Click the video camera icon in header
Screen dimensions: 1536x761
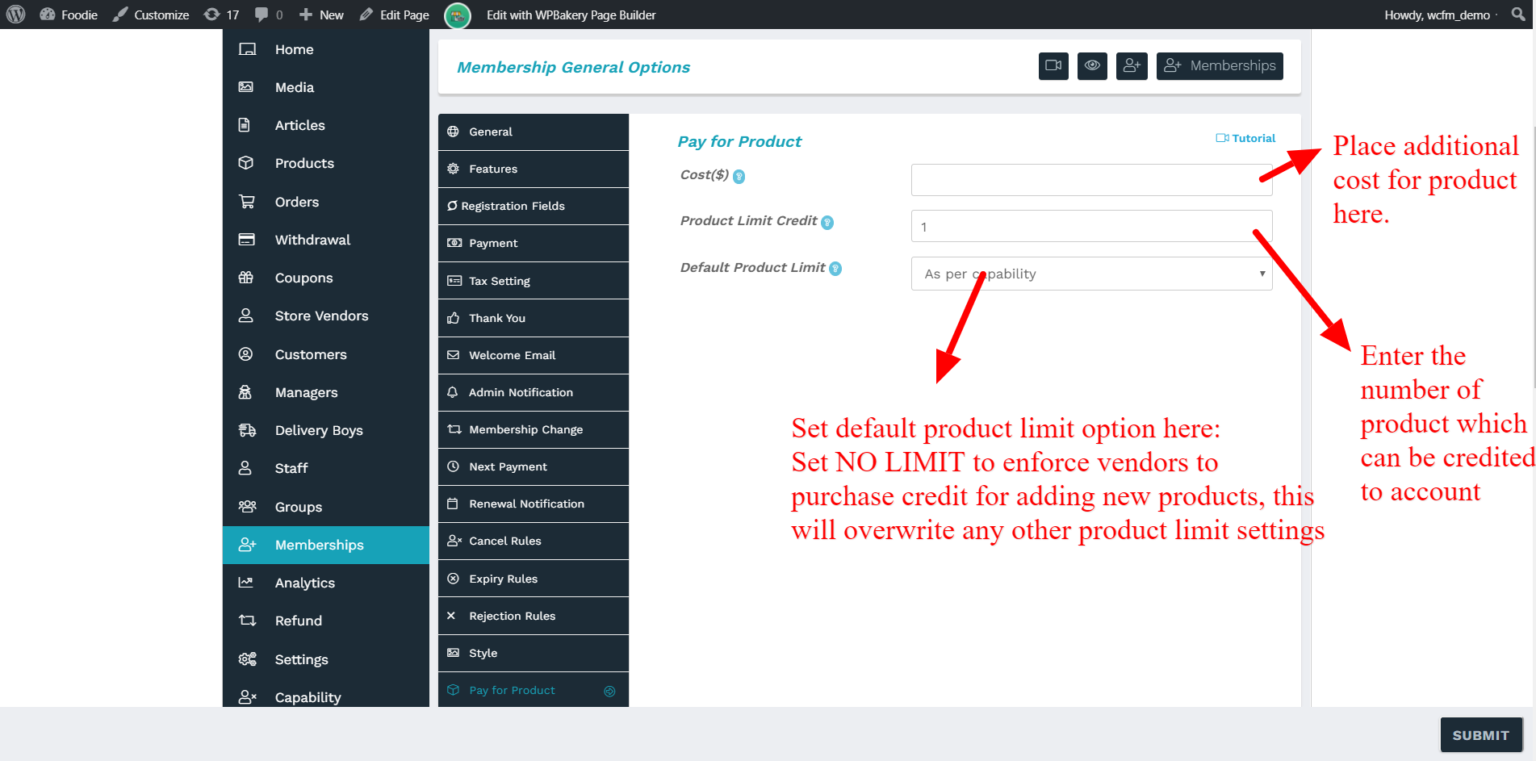1053,66
